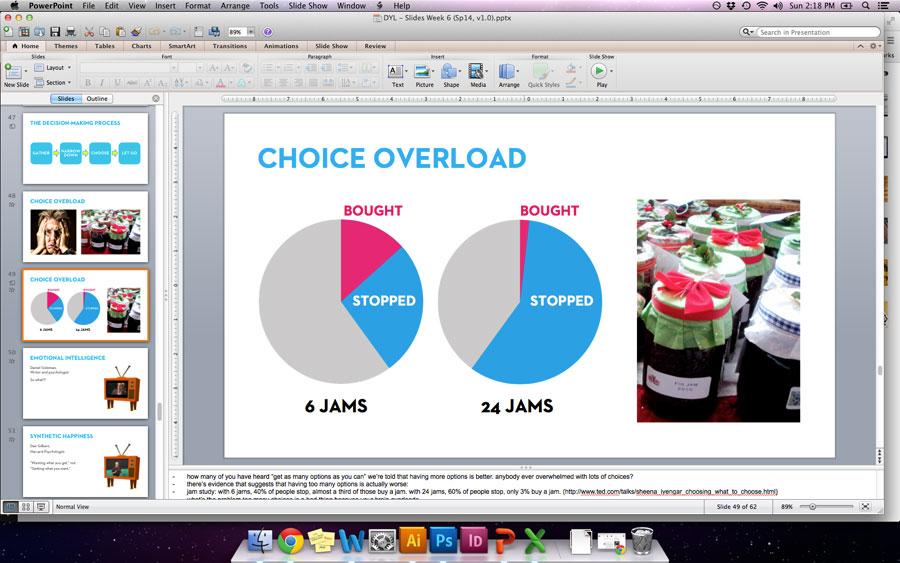Adjust the zoom slider in status bar

[813, 506]
